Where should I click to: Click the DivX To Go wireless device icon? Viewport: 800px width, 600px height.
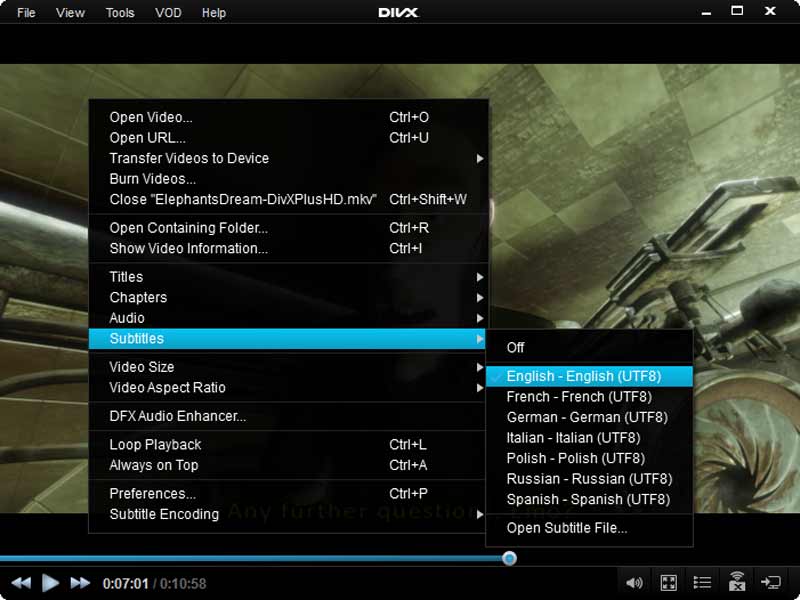click(x=736, y=581)
